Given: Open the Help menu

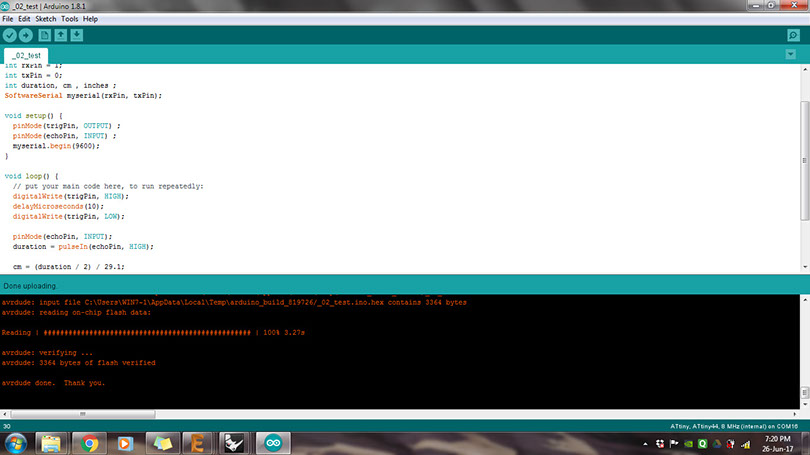Looking at the screenshot, I should (90, 19).
